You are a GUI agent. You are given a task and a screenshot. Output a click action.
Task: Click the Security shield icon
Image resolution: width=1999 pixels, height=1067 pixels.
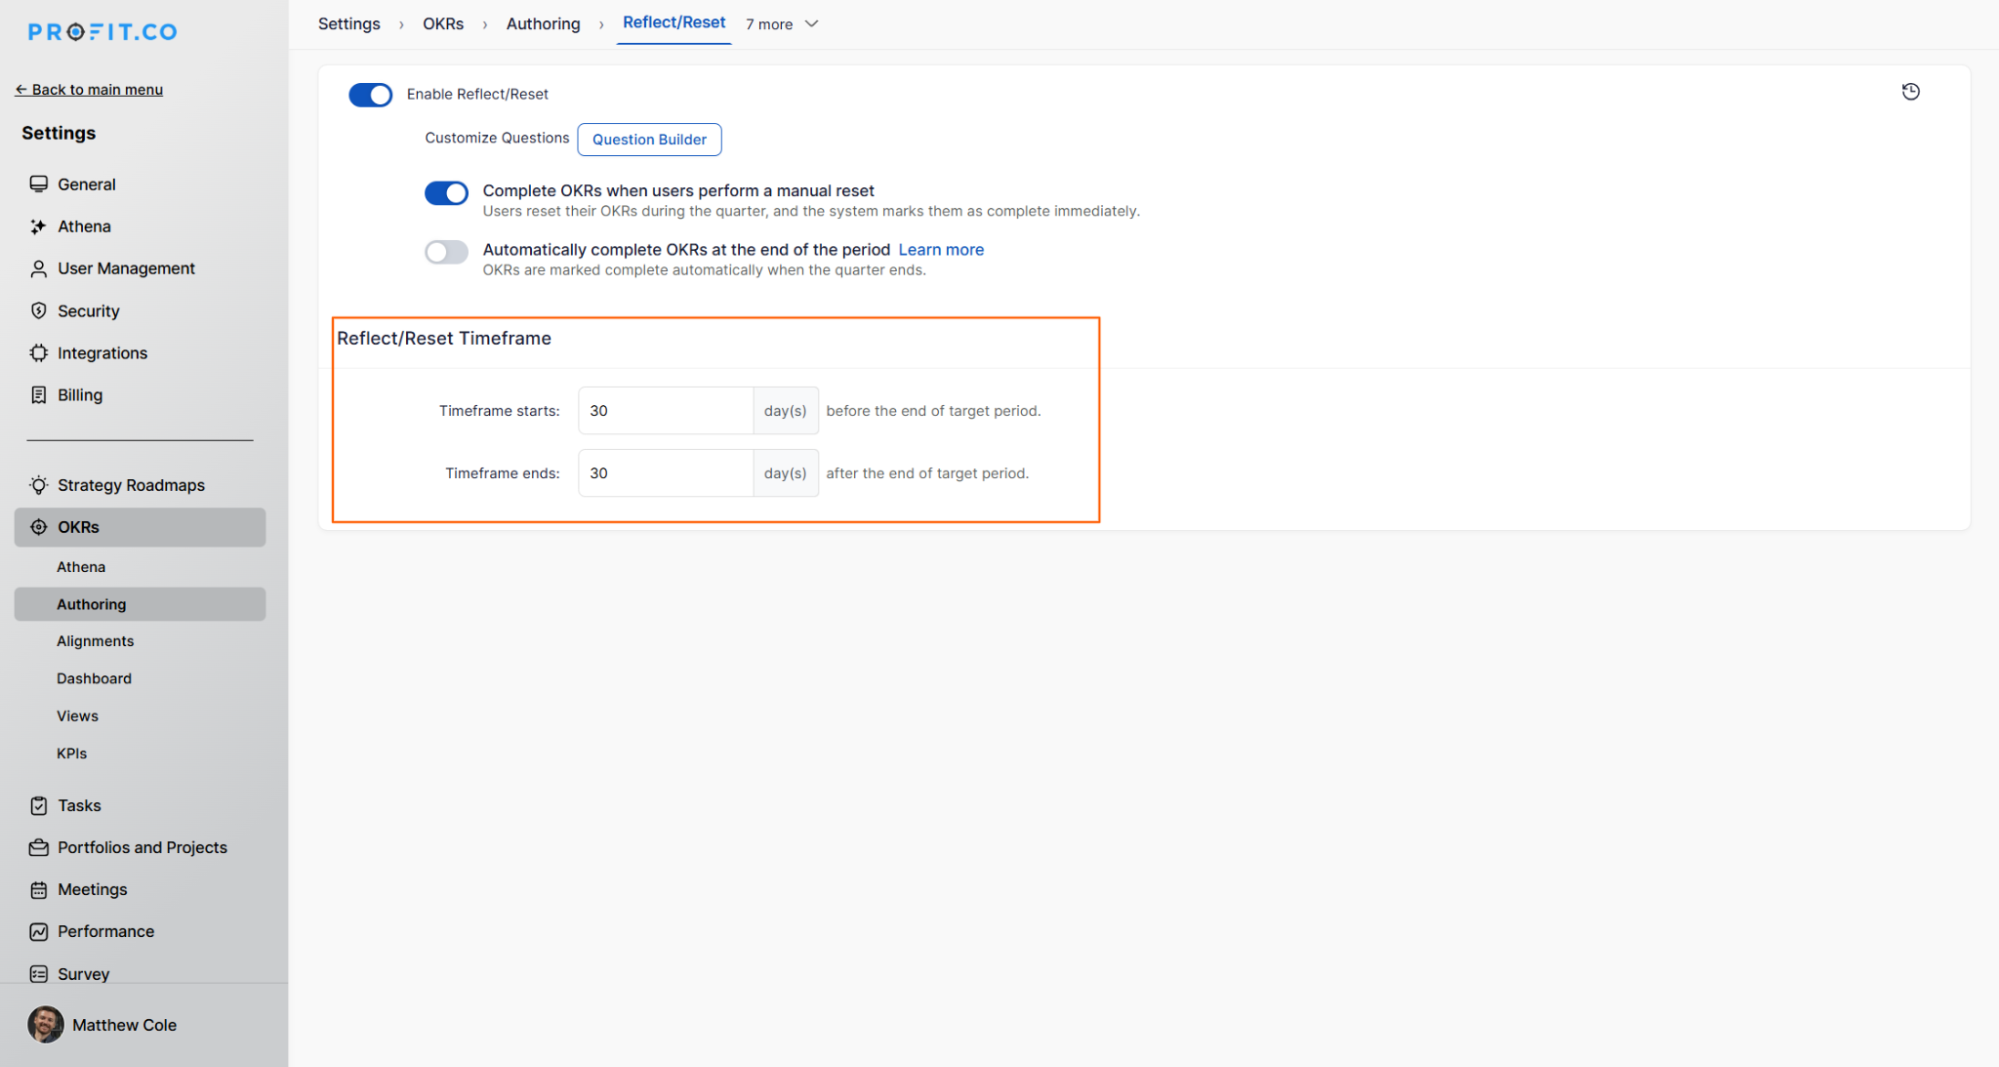point(38,311)
